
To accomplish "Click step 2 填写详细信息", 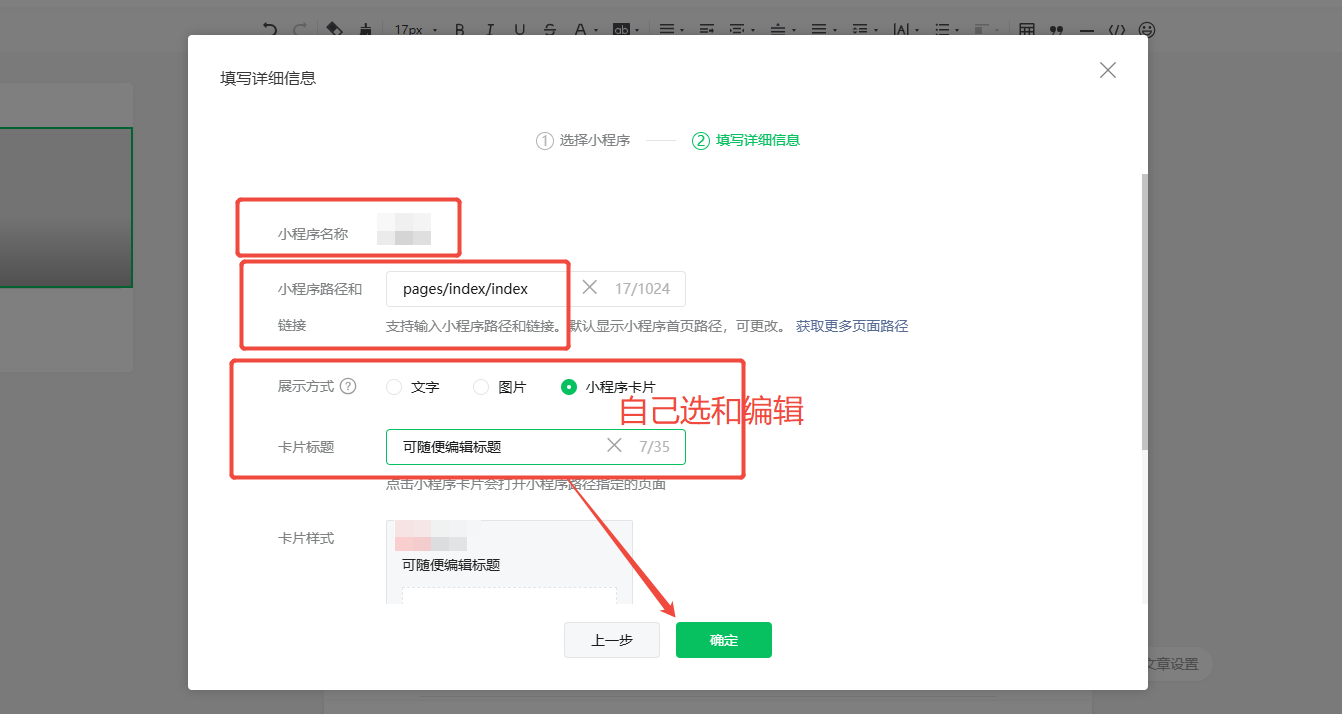I will (746, 140).
